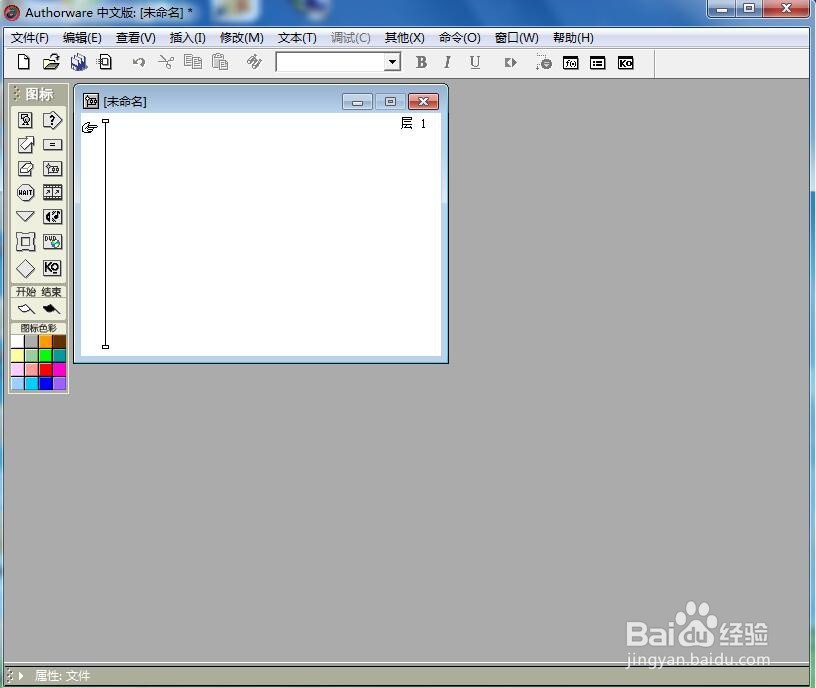Toggle Bold text formatting

coord(422,62)
